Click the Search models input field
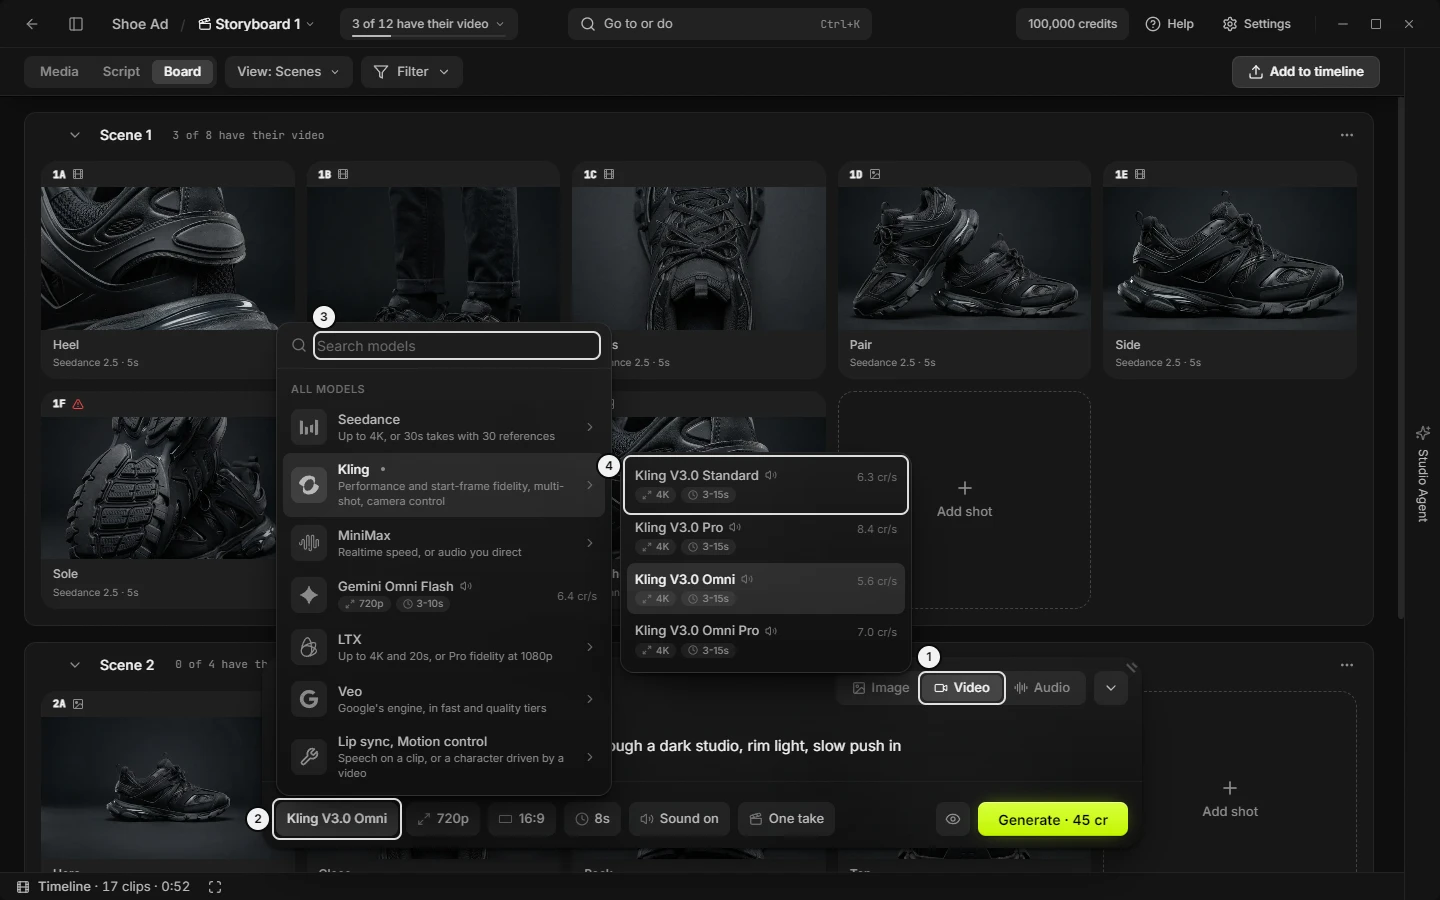The height and width of the screenshot is (900, 1440). click(x=457, y=346)
